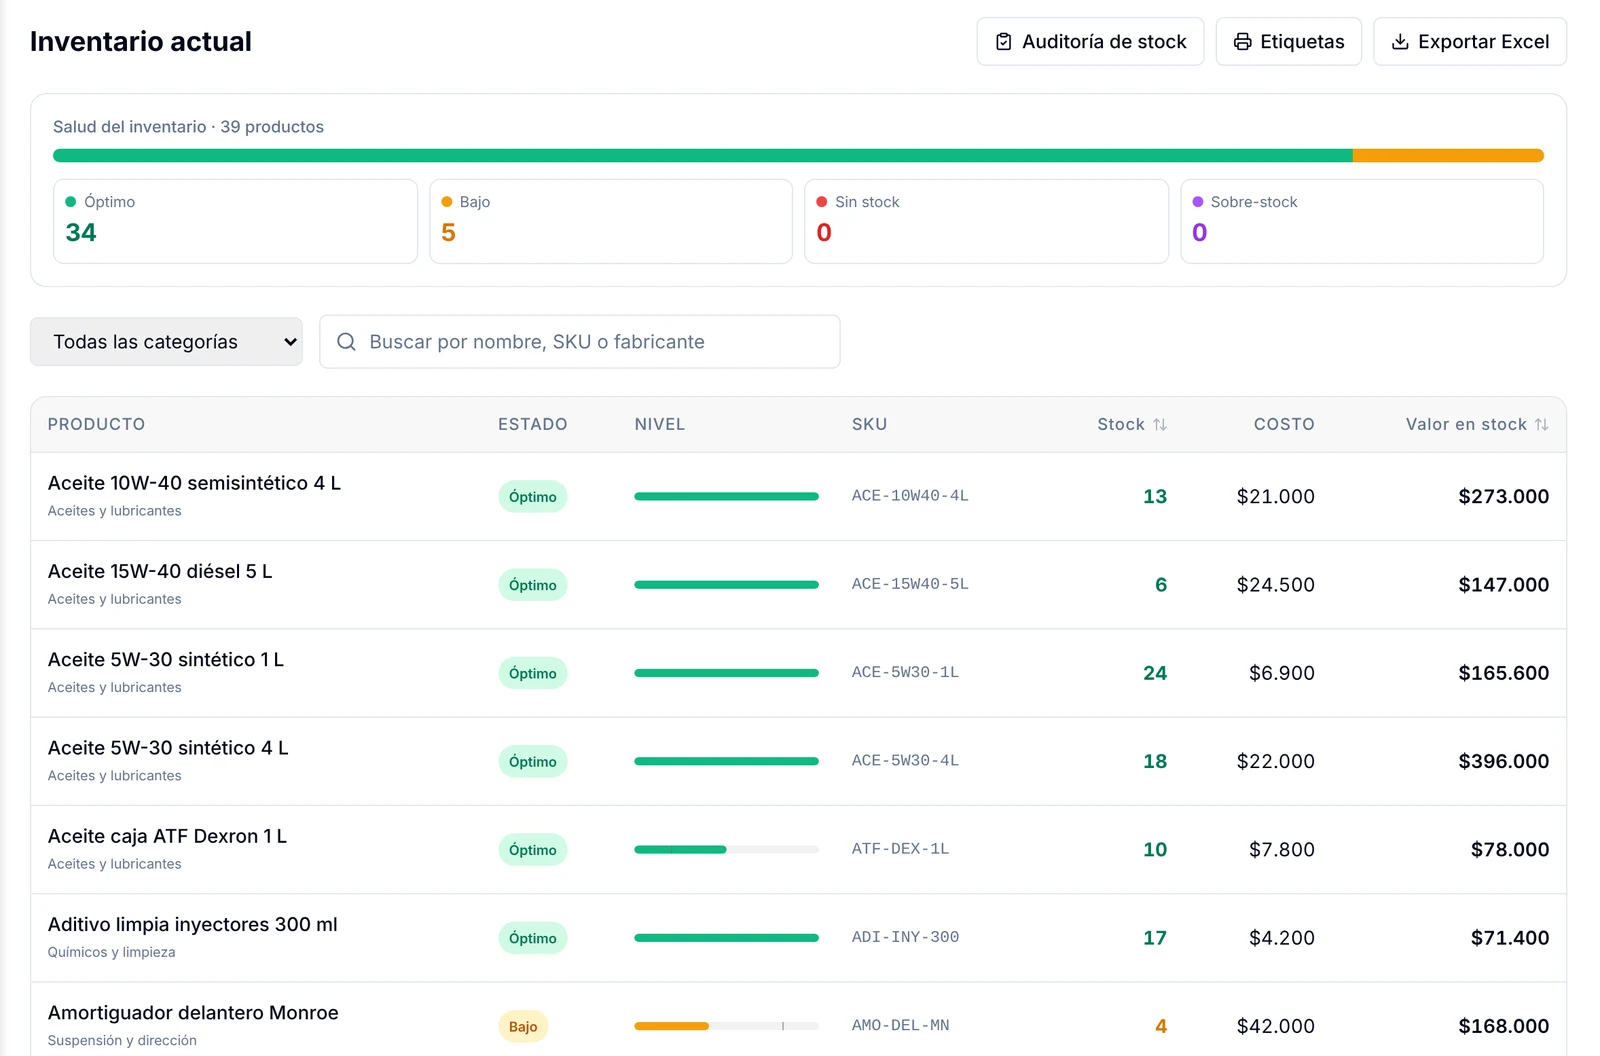Click SKU ATF-DEX-1L
1600x1056 pixels.
point(900,849)
